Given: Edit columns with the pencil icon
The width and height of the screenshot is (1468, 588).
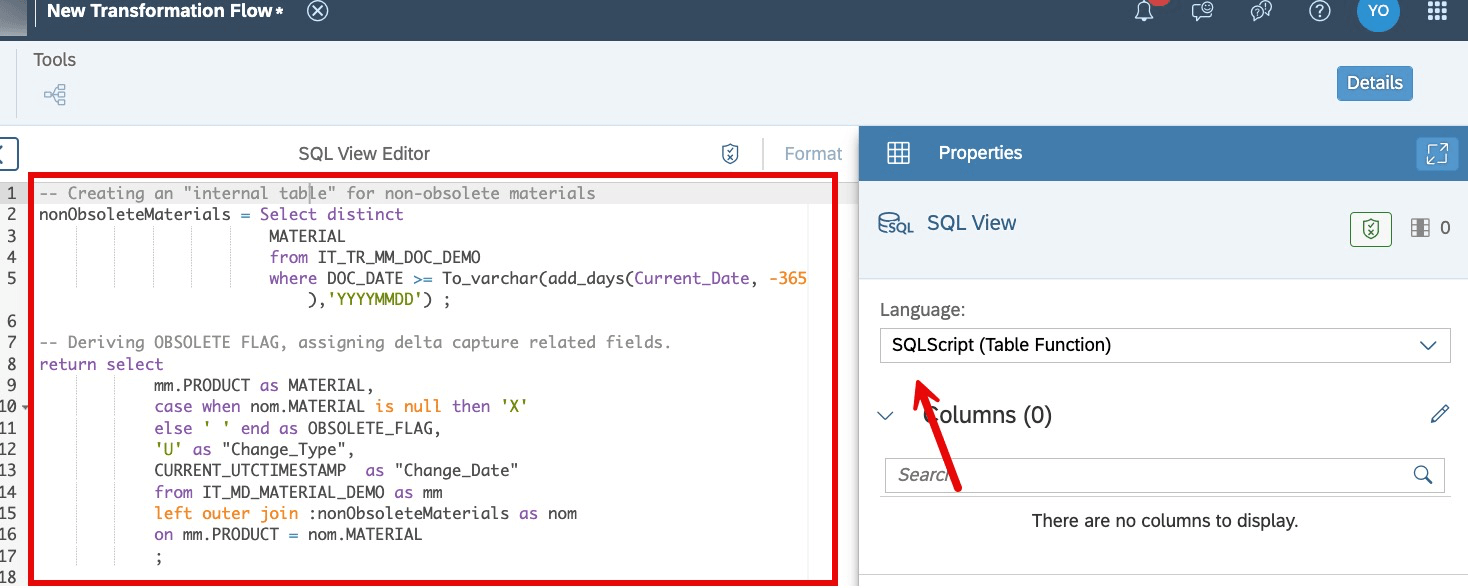Looking at the screenshot, I should tap(1440, 414).
